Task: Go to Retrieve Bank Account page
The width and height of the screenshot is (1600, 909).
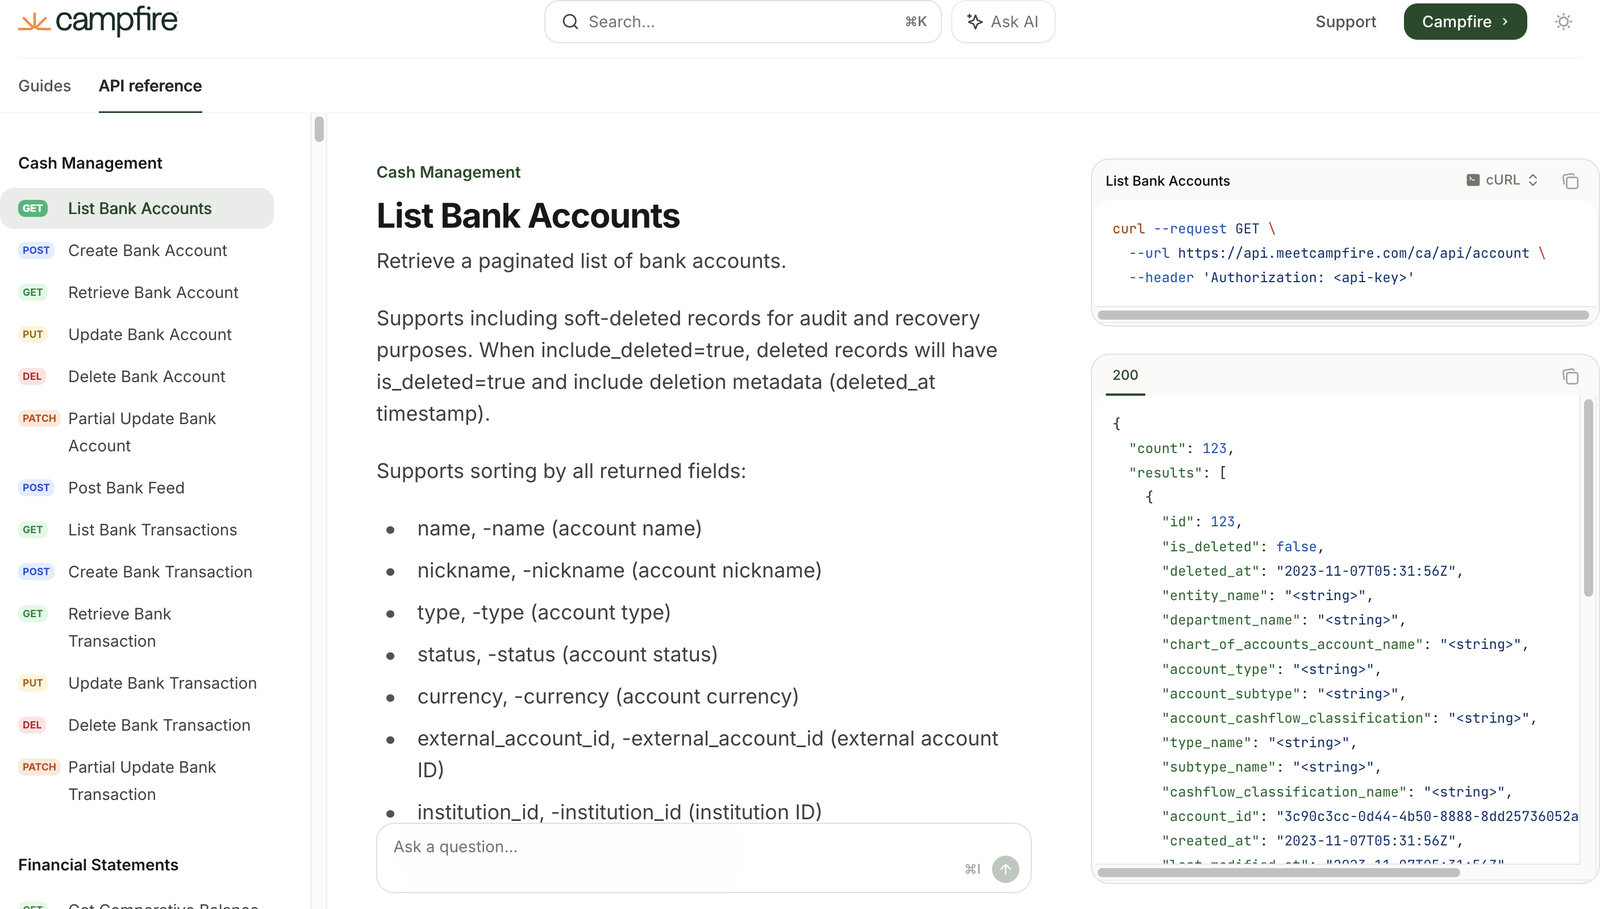Action: pos(137,292)
